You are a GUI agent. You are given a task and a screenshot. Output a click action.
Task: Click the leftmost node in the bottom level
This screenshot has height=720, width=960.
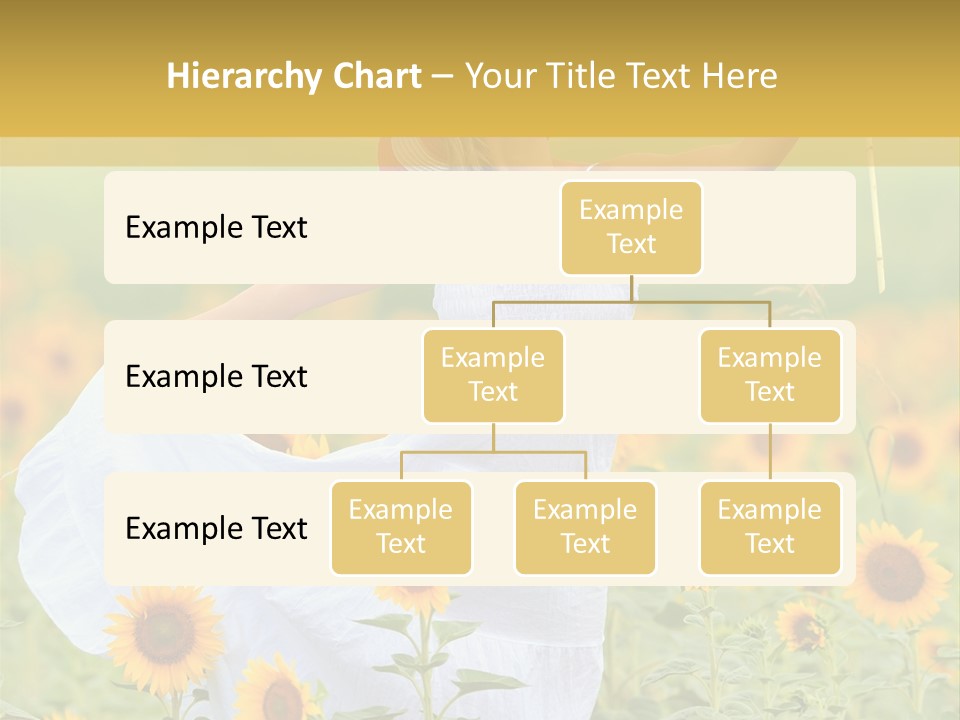coord(401,527)
